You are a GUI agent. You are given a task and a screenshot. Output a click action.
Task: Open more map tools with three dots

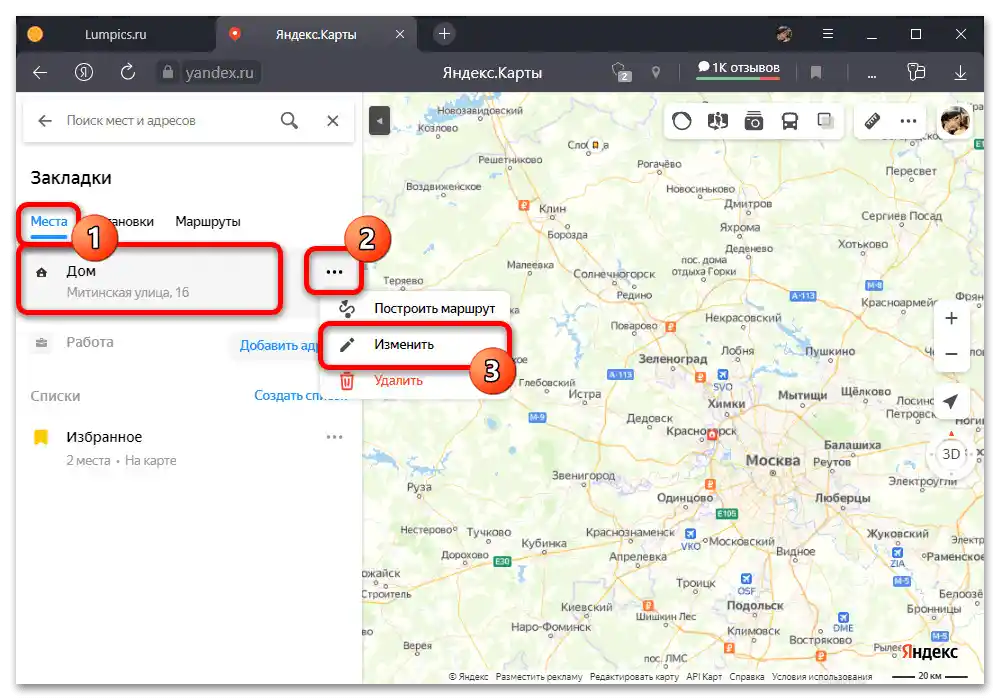pyautogui.click(x=908, y=120)
